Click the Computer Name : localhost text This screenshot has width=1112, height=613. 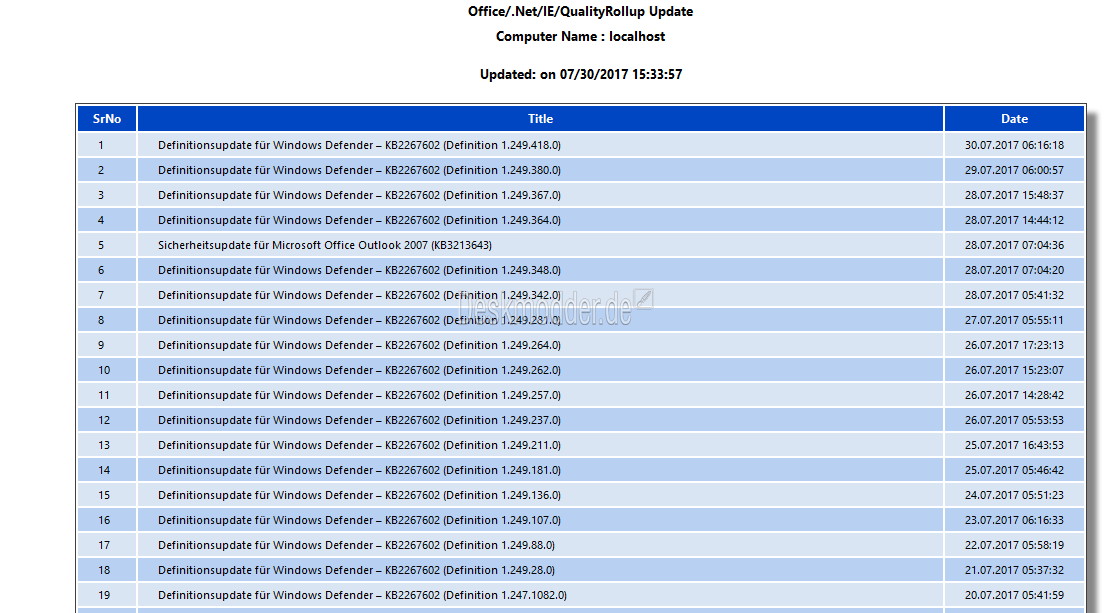[580, 36]
